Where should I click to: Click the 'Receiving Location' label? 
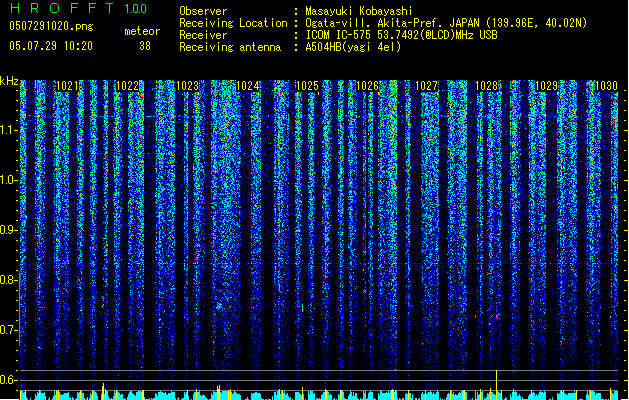(233, 23)
